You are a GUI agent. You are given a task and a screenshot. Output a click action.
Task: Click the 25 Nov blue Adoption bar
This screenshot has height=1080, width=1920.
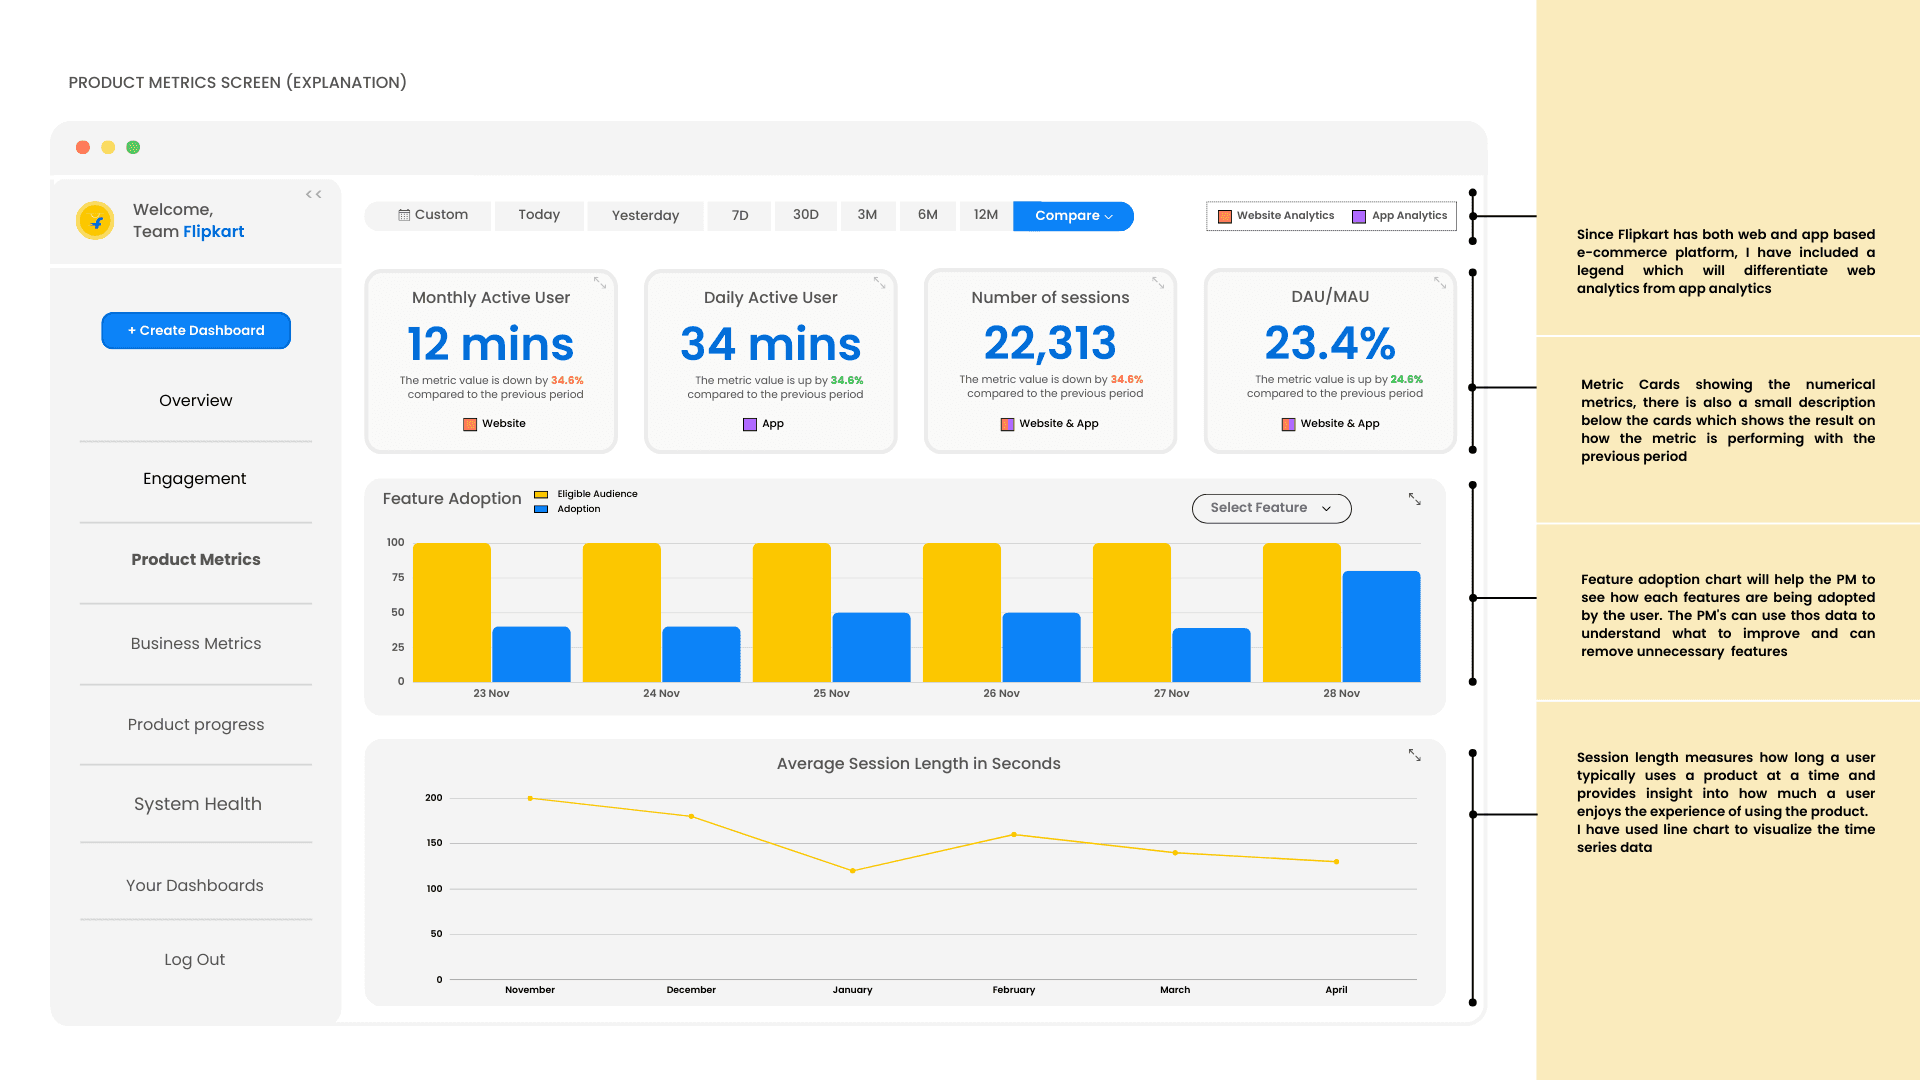[x=871, y=647]
